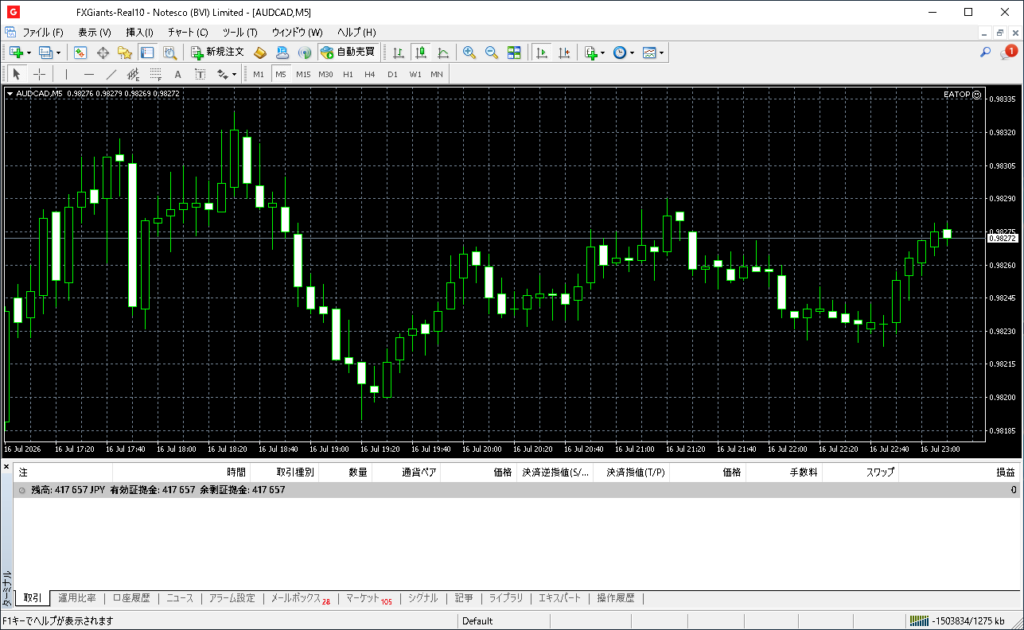
Task: Toggle the chart shift button
Action: point(564,53)
